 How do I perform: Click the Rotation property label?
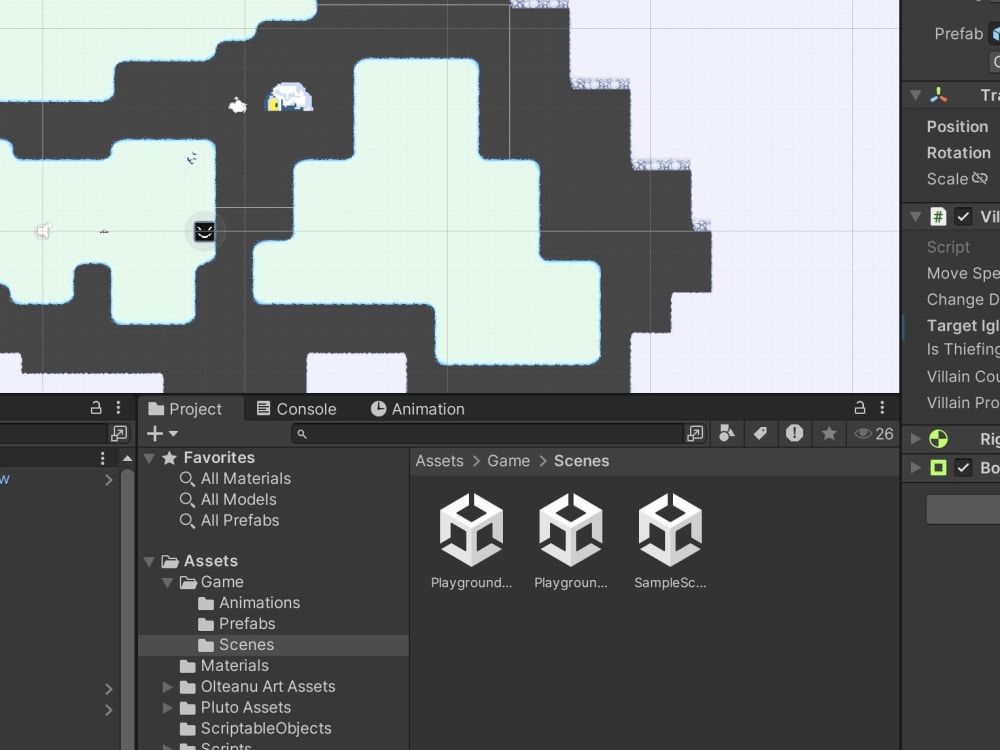coord(959,152)
